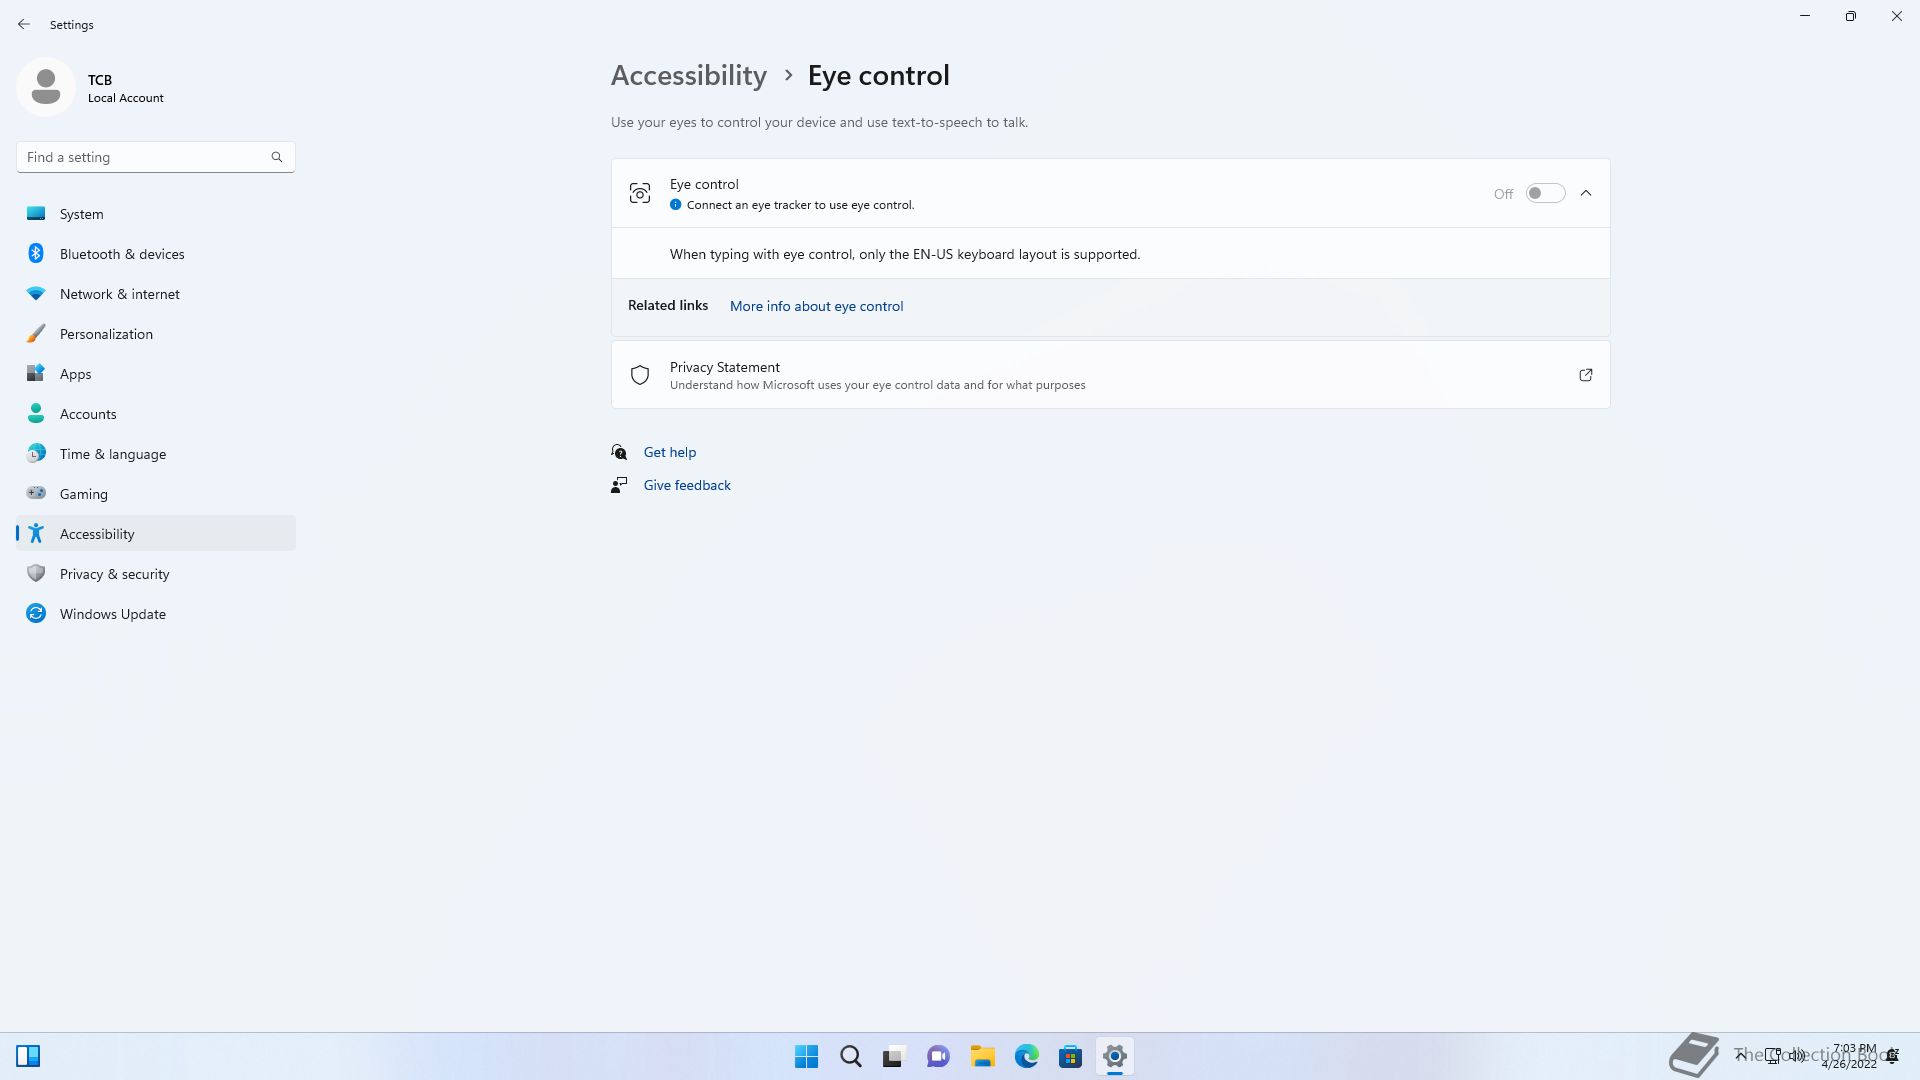Click the Gaming controller icon
The width and height of the screenshot is (1920, 1080).
pos(36,493)
